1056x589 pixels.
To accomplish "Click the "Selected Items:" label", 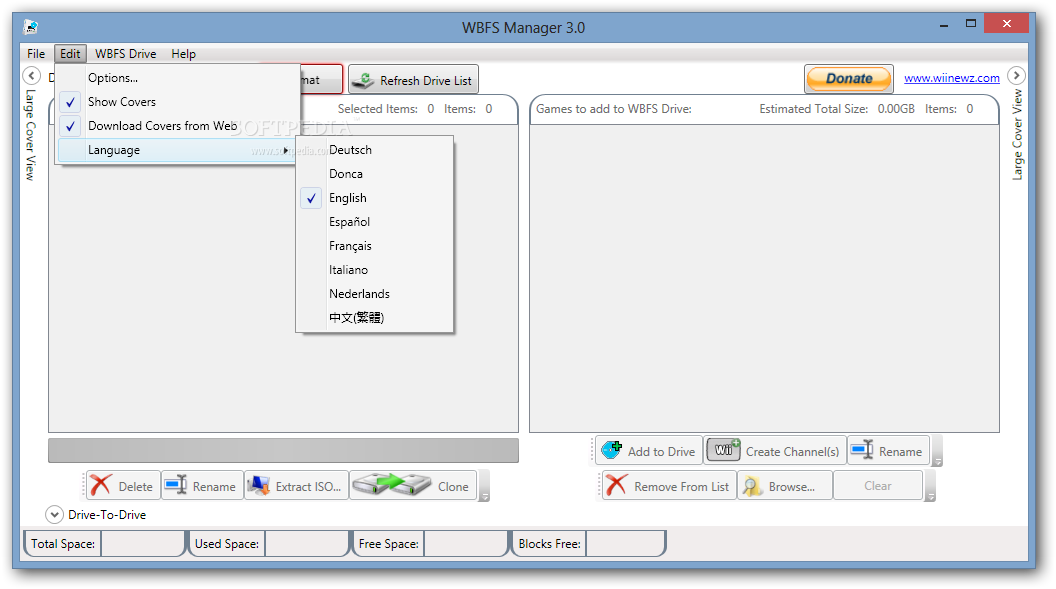I will pos(378,109).
